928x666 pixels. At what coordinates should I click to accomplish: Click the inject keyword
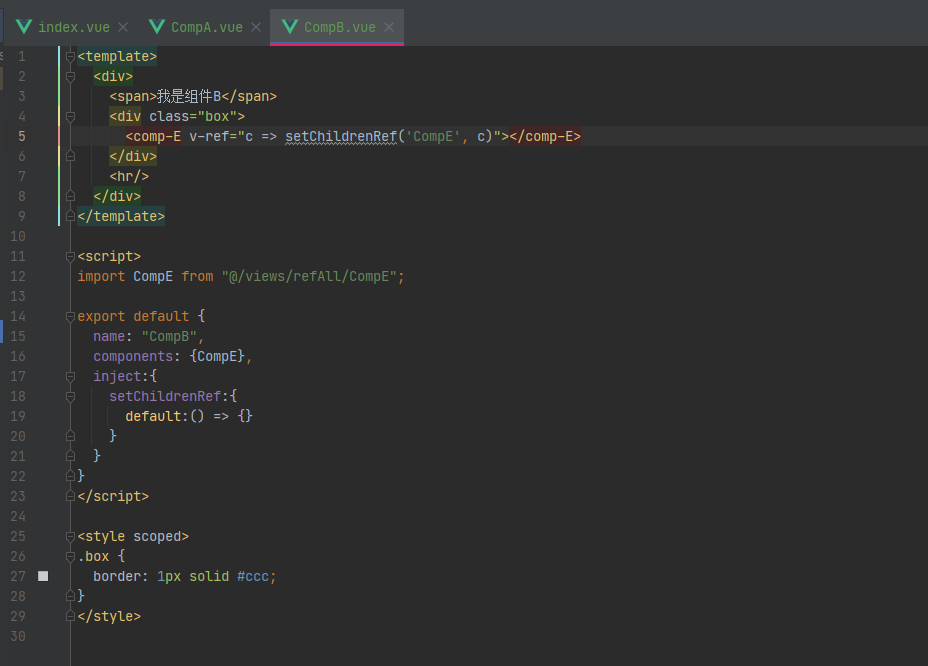[117, 377]
